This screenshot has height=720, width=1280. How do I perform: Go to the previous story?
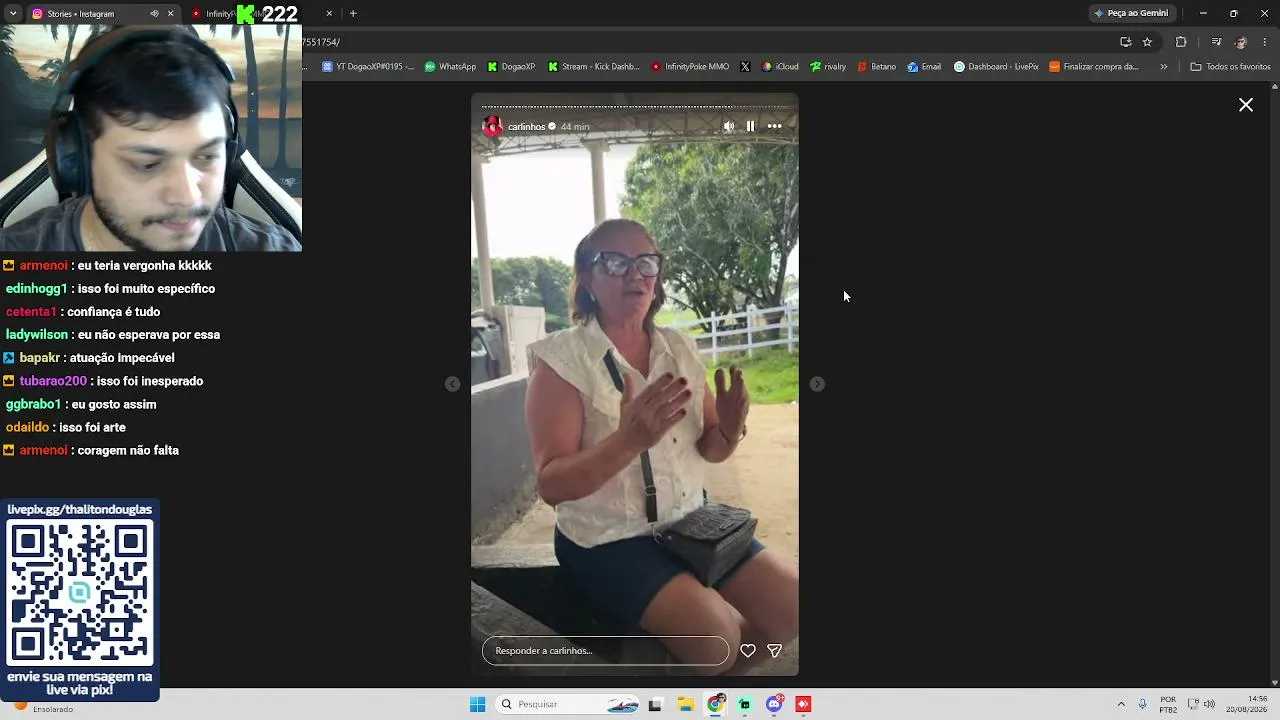[452, 384]
